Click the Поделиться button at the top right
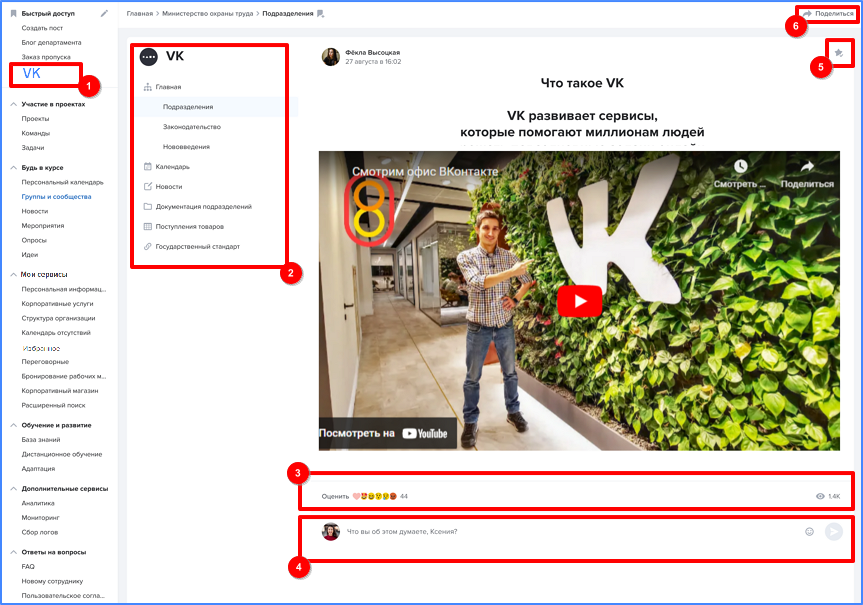Viewport: 863px width, 605px height. (828, 14)
